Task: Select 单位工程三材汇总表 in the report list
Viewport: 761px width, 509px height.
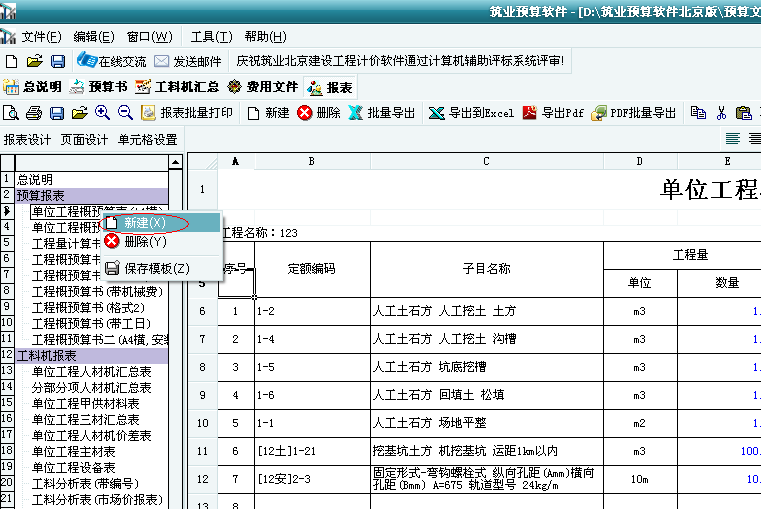Action: [86, 419]
